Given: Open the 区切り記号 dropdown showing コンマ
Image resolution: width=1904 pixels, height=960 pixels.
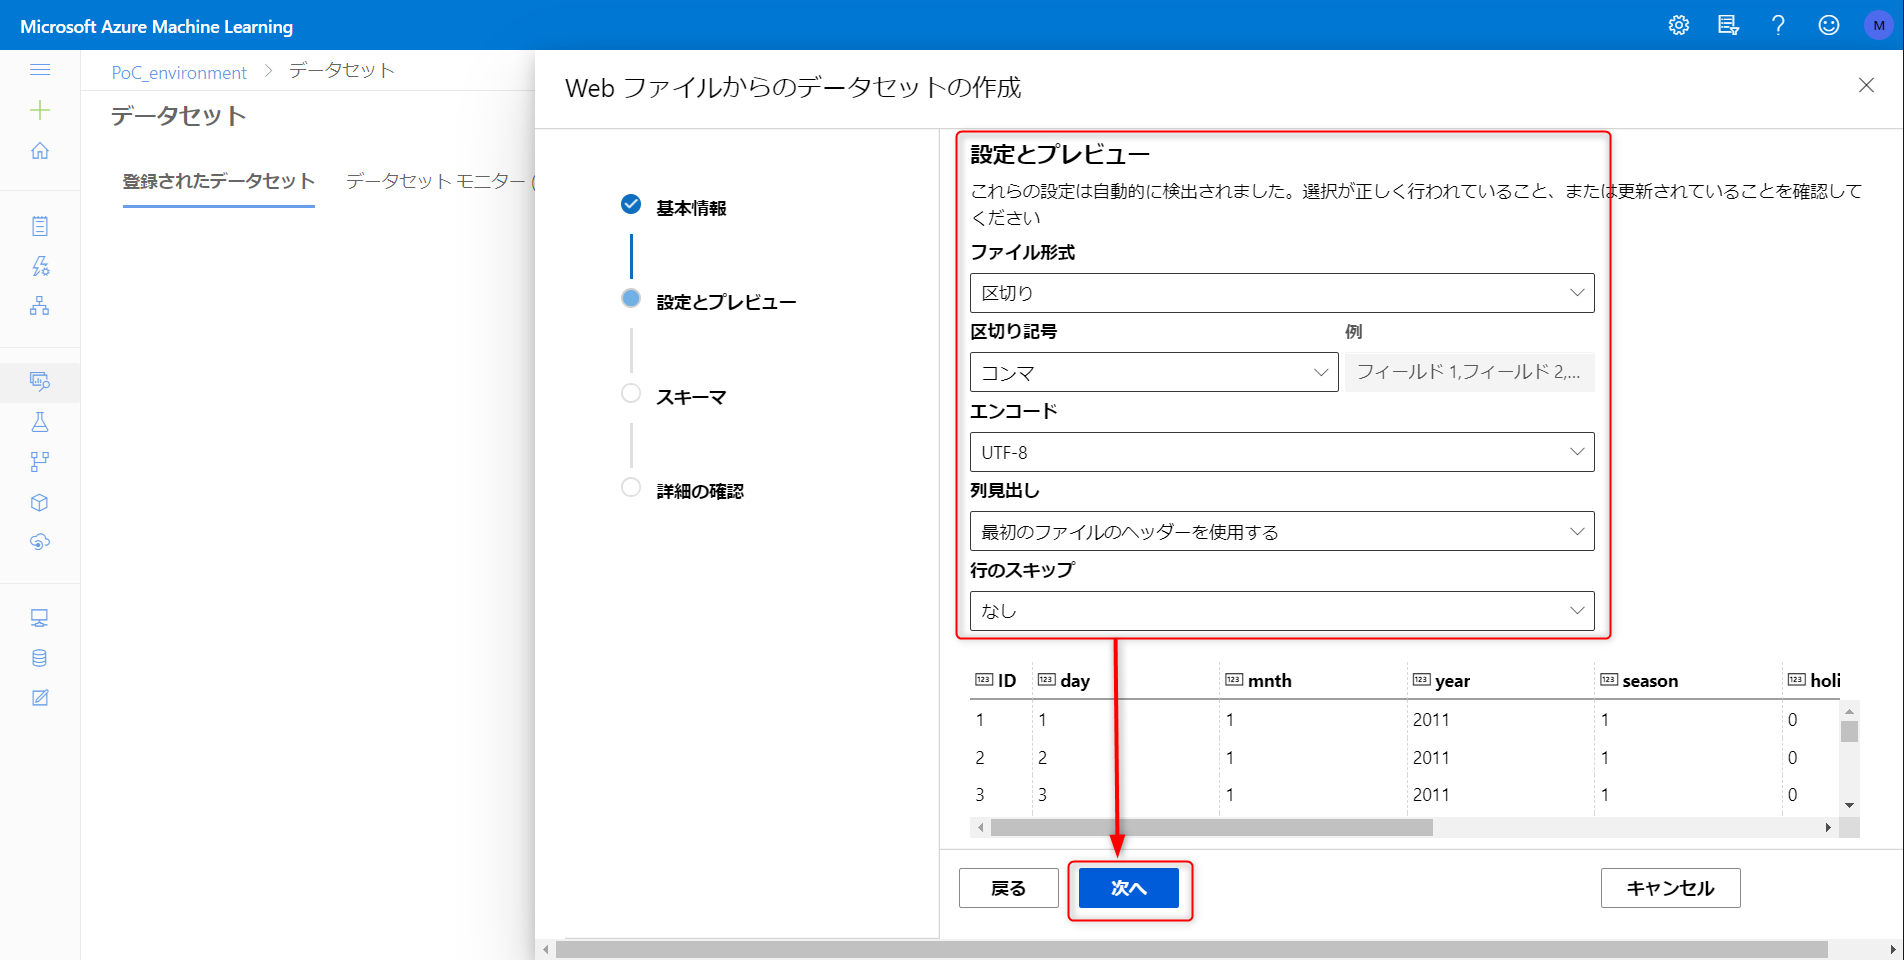Looking at the screenshot, I should tap(1154, 372).
